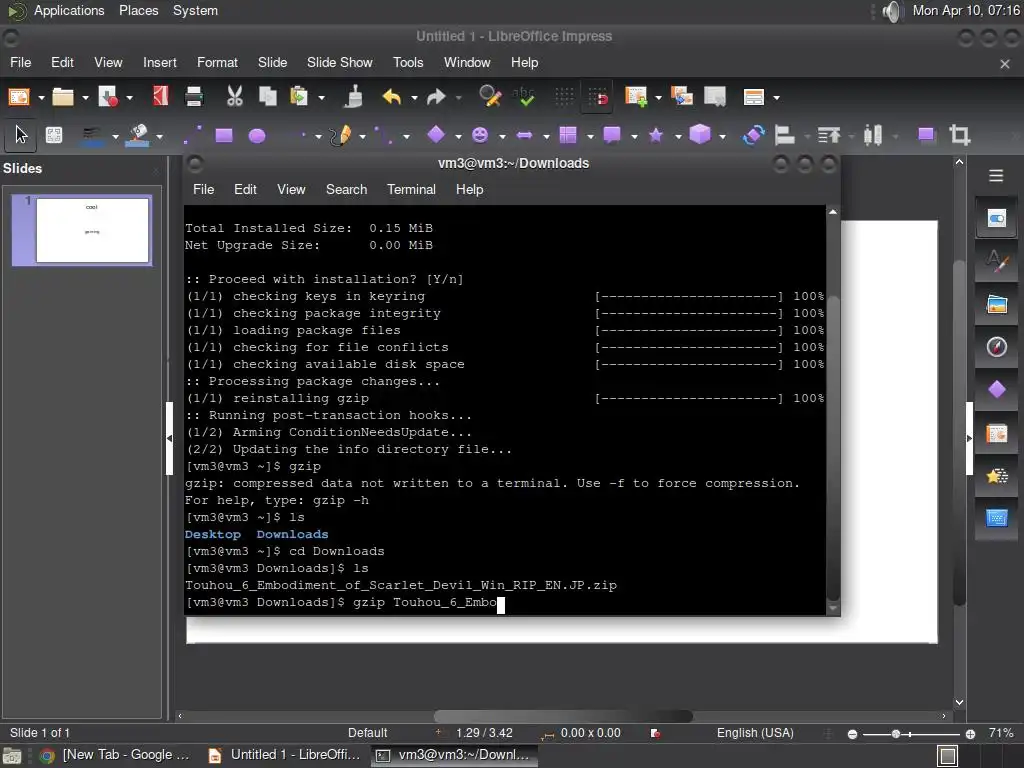Click English (USA) language in status bar
This screenshot has height=768, width=1024.
[x=755, y=733]
